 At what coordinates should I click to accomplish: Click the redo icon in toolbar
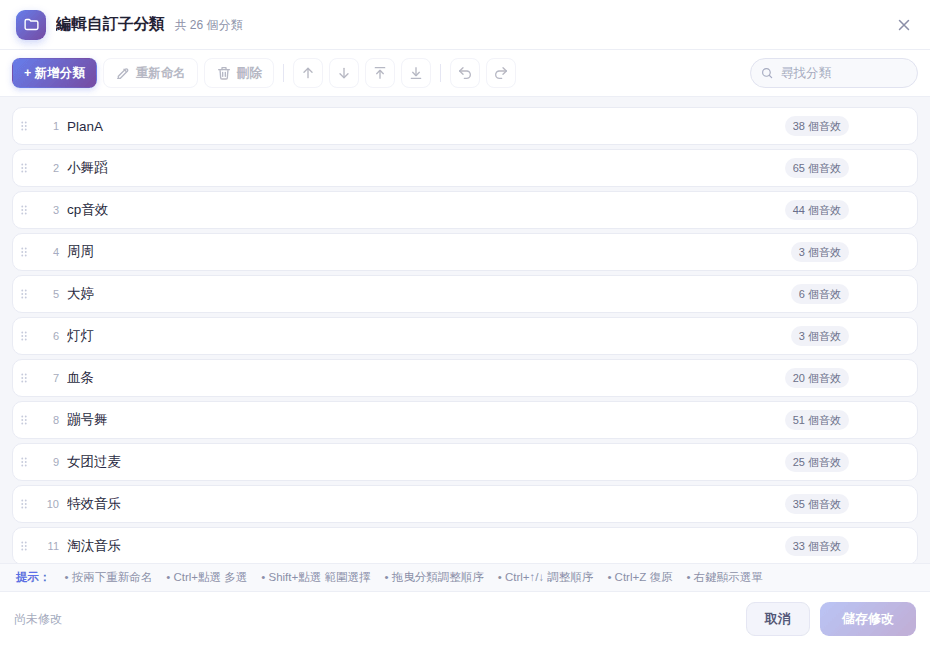point(501,73)
